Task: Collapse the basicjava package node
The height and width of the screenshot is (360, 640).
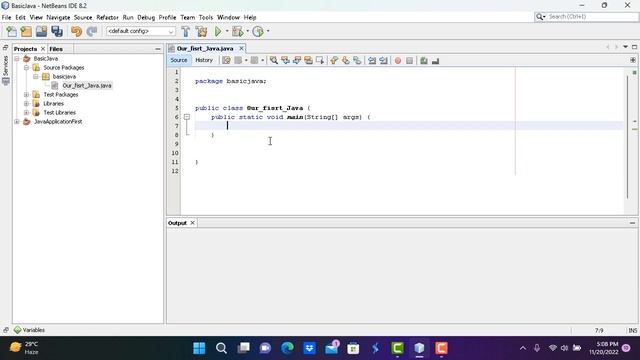Action: (36, 77)
